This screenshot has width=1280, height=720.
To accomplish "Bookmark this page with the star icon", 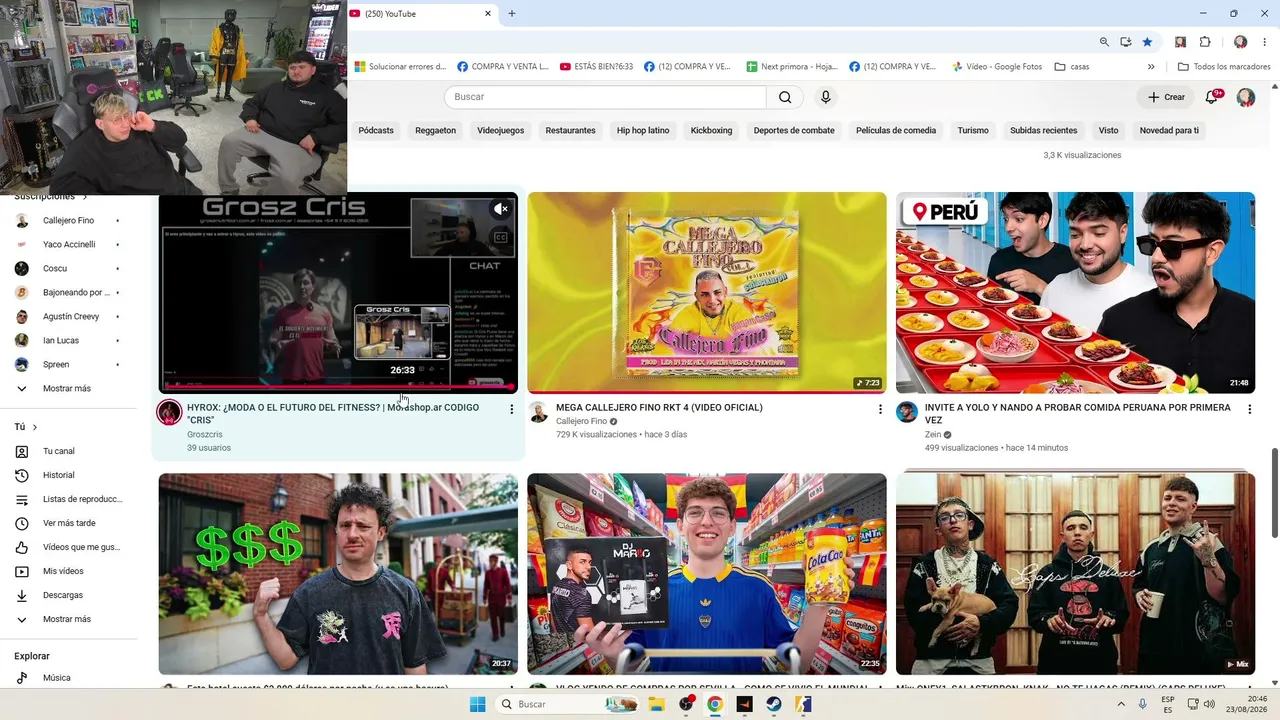I will pos(1147,42).
